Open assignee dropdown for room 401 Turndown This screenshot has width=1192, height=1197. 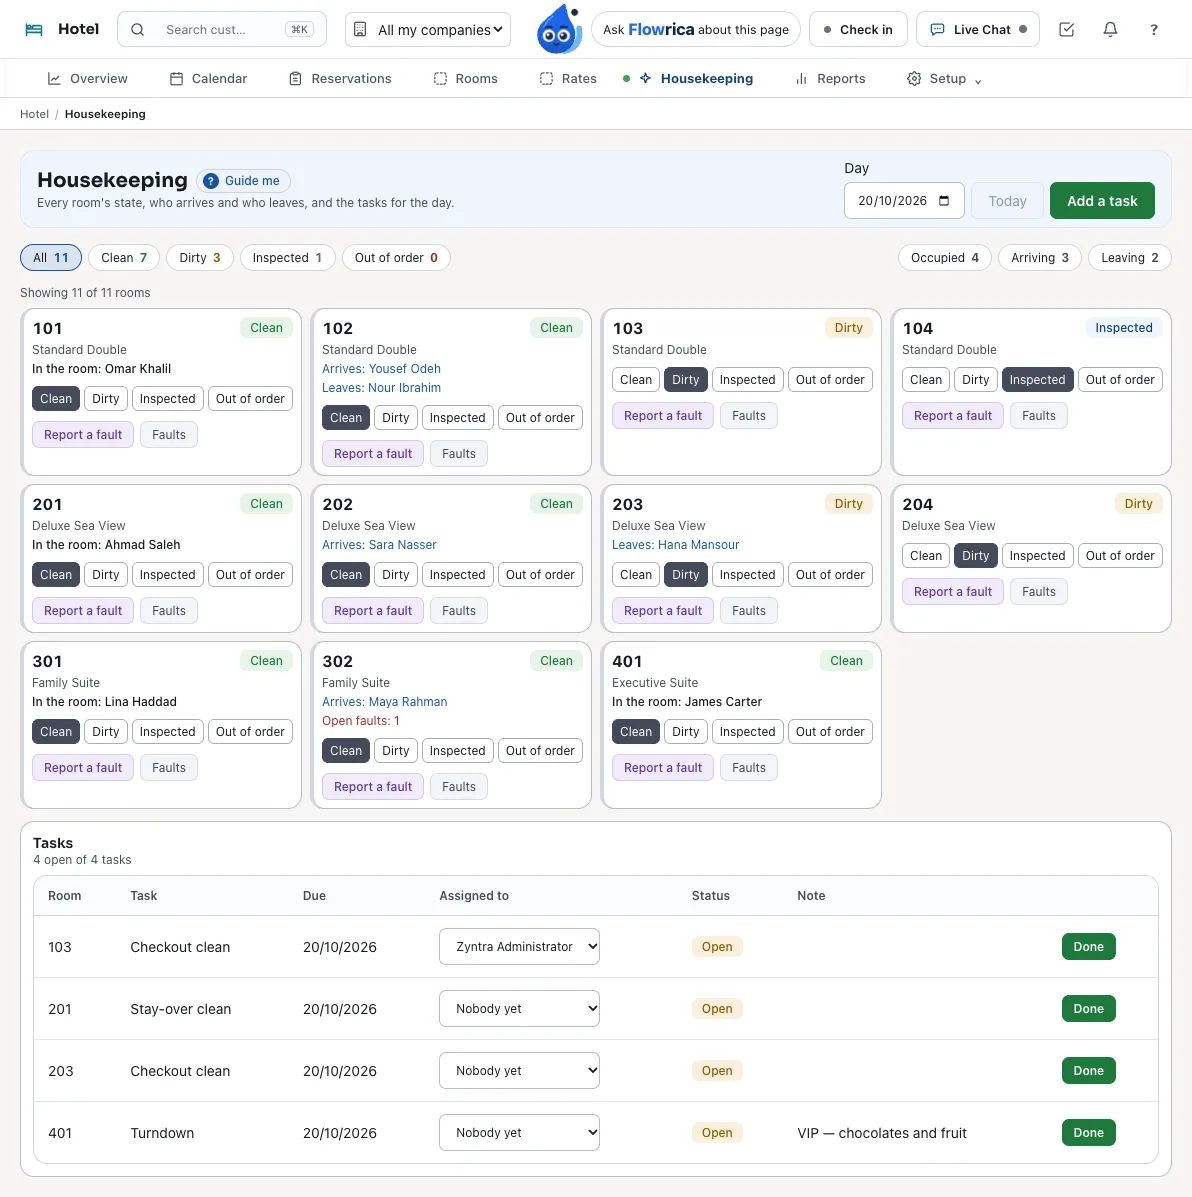click(x=519, y=1133)
